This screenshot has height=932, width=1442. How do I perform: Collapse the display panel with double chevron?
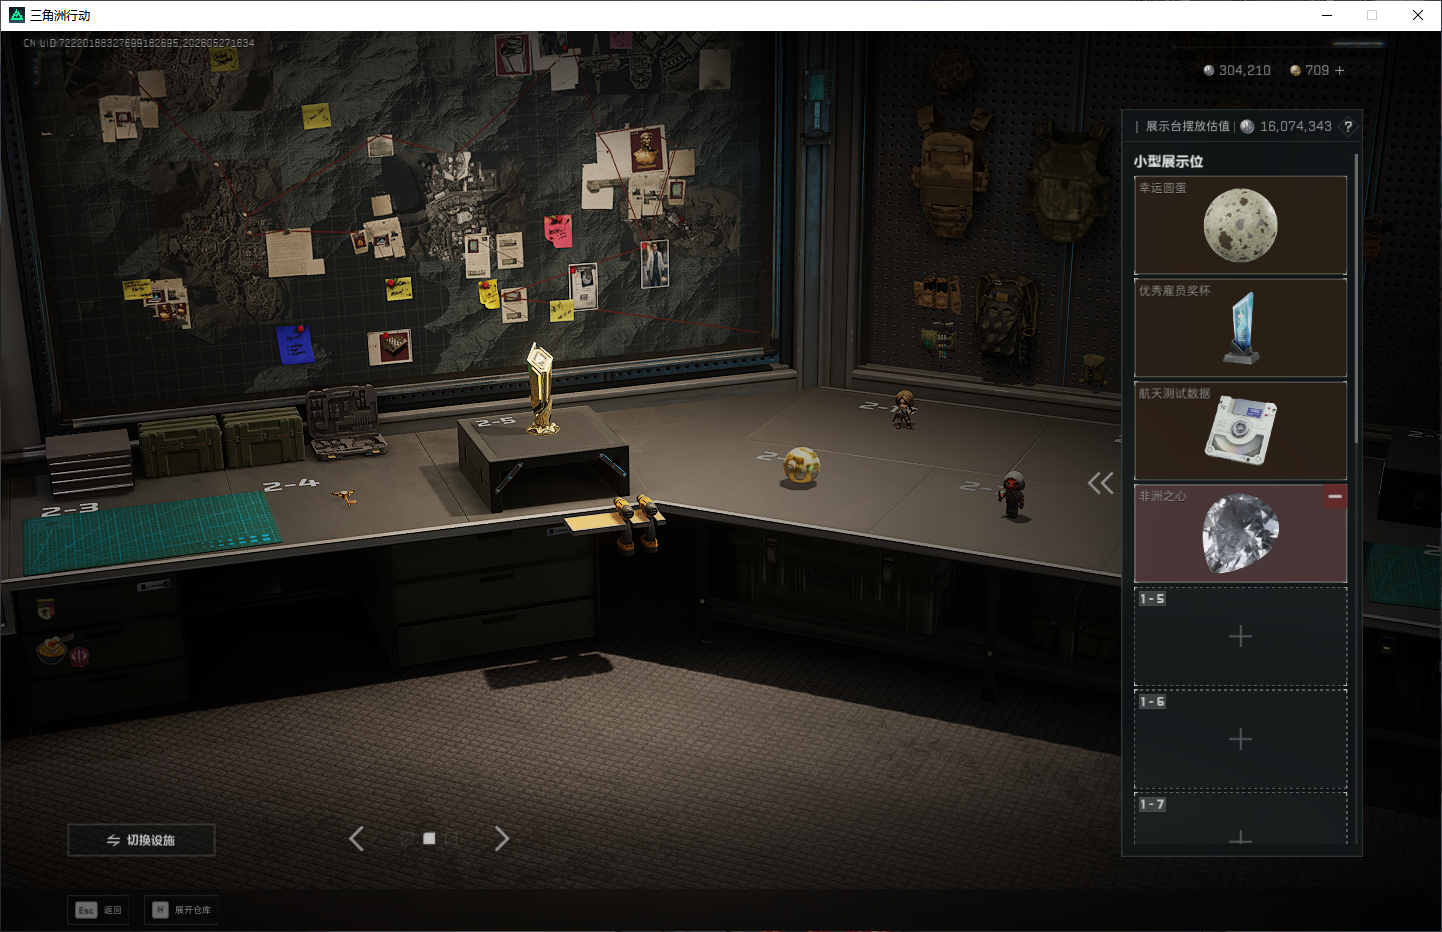(x=1101, y=483)
